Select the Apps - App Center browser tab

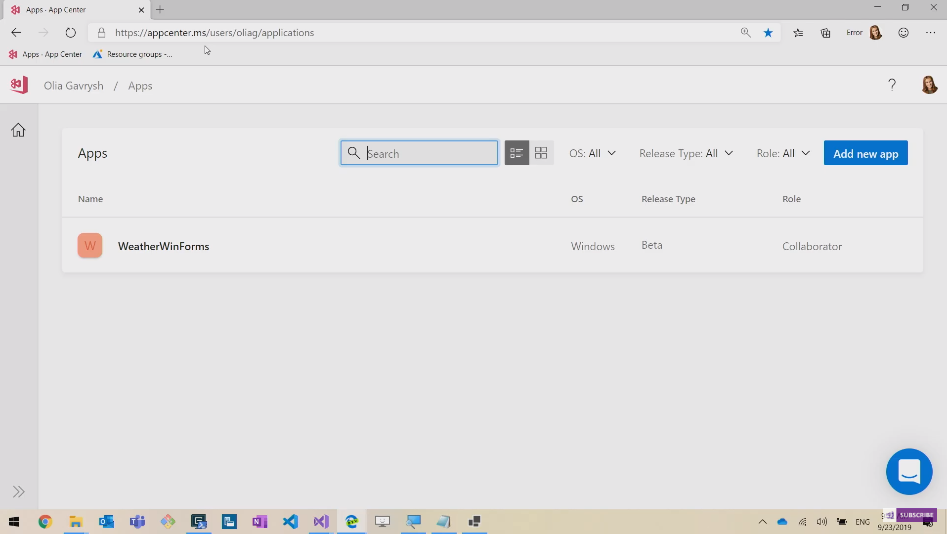coord(60,9)
